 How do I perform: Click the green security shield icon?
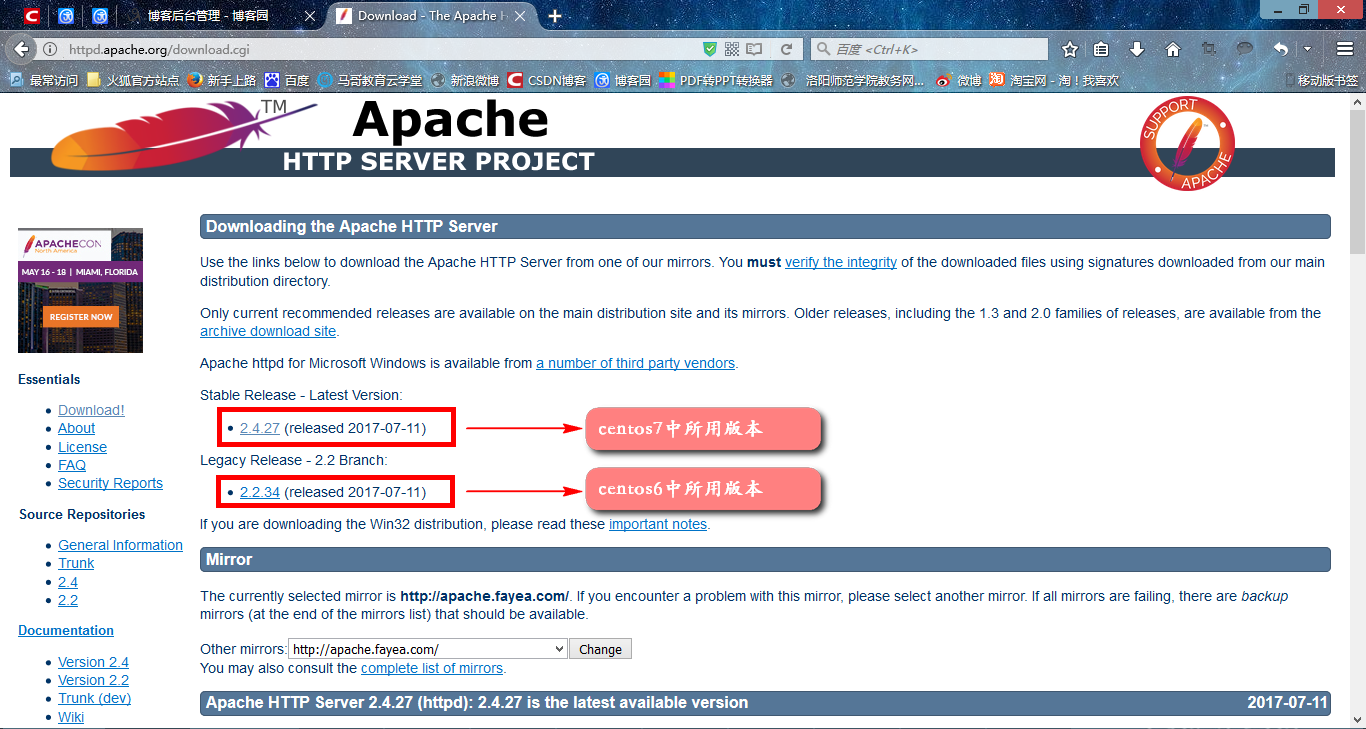click(x=710, y=49)
